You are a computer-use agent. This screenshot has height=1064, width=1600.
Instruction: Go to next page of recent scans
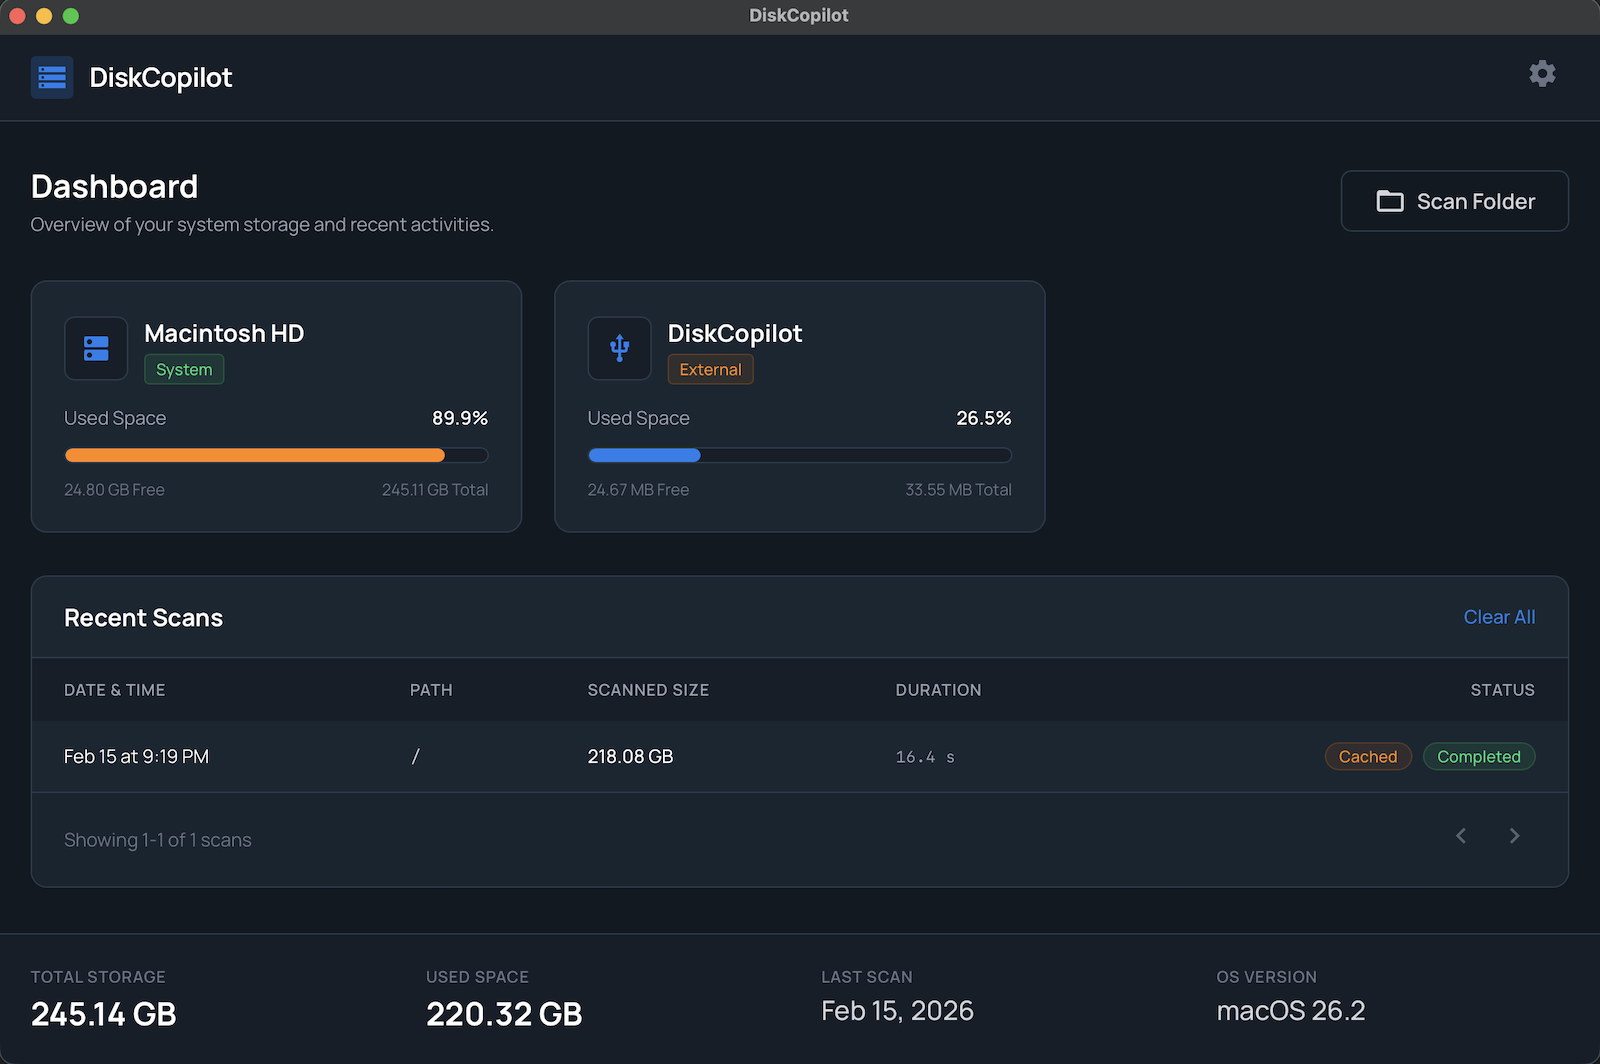click(1514, 835)
